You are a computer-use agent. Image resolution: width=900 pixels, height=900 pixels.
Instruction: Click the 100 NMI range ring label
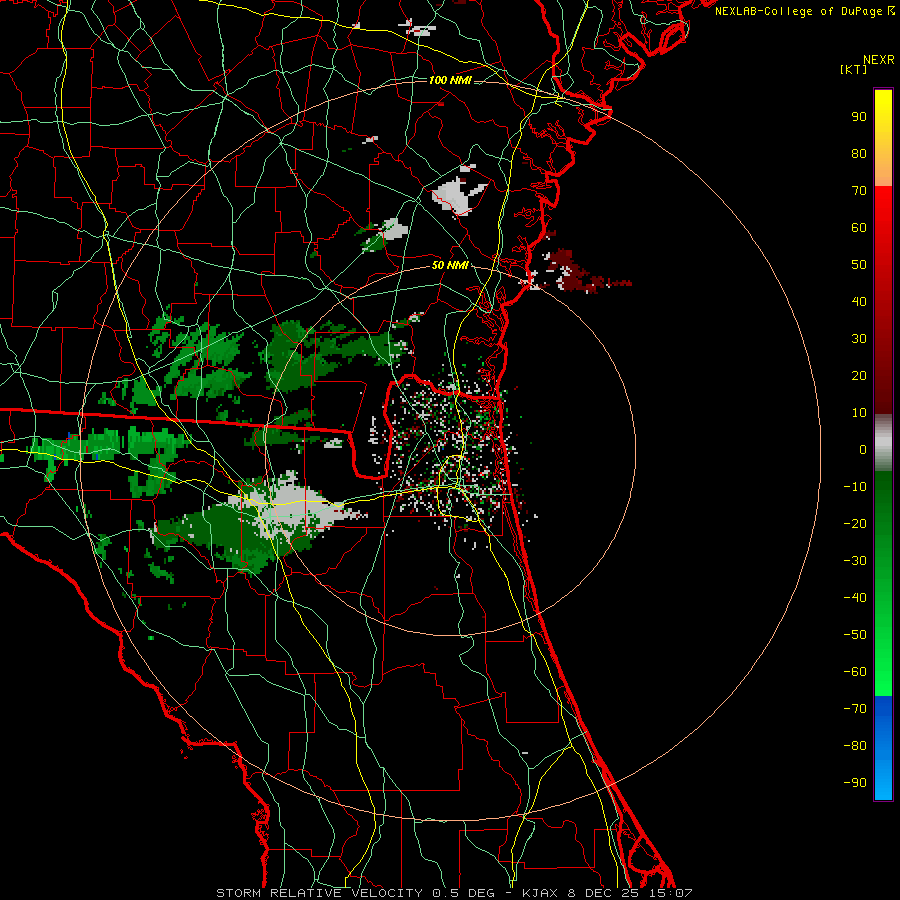point(450,80)
